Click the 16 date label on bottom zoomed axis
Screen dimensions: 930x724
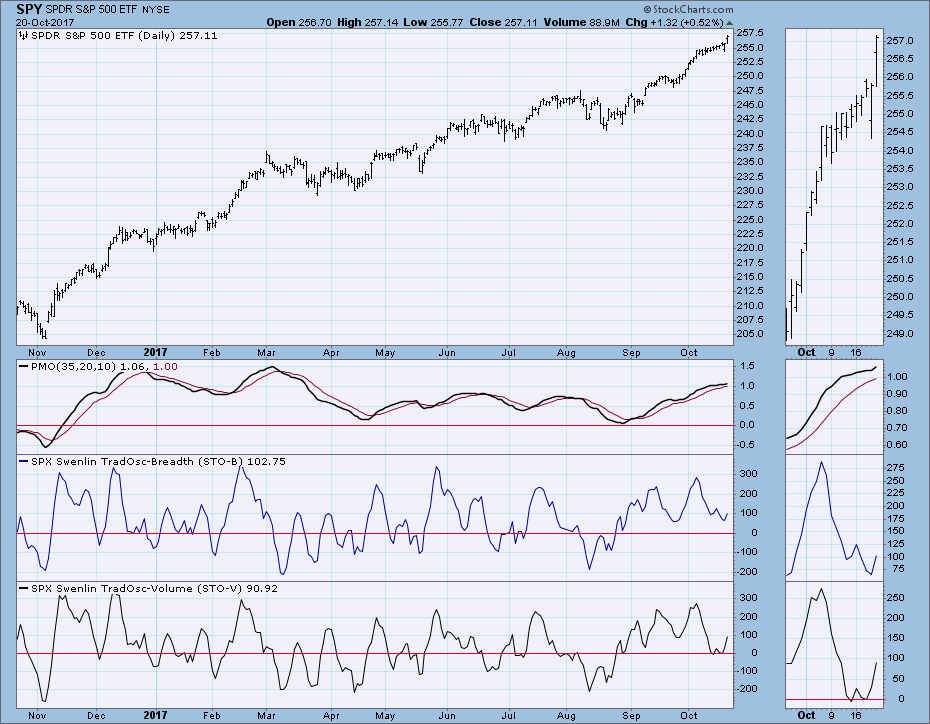click(x=855, y=716)
